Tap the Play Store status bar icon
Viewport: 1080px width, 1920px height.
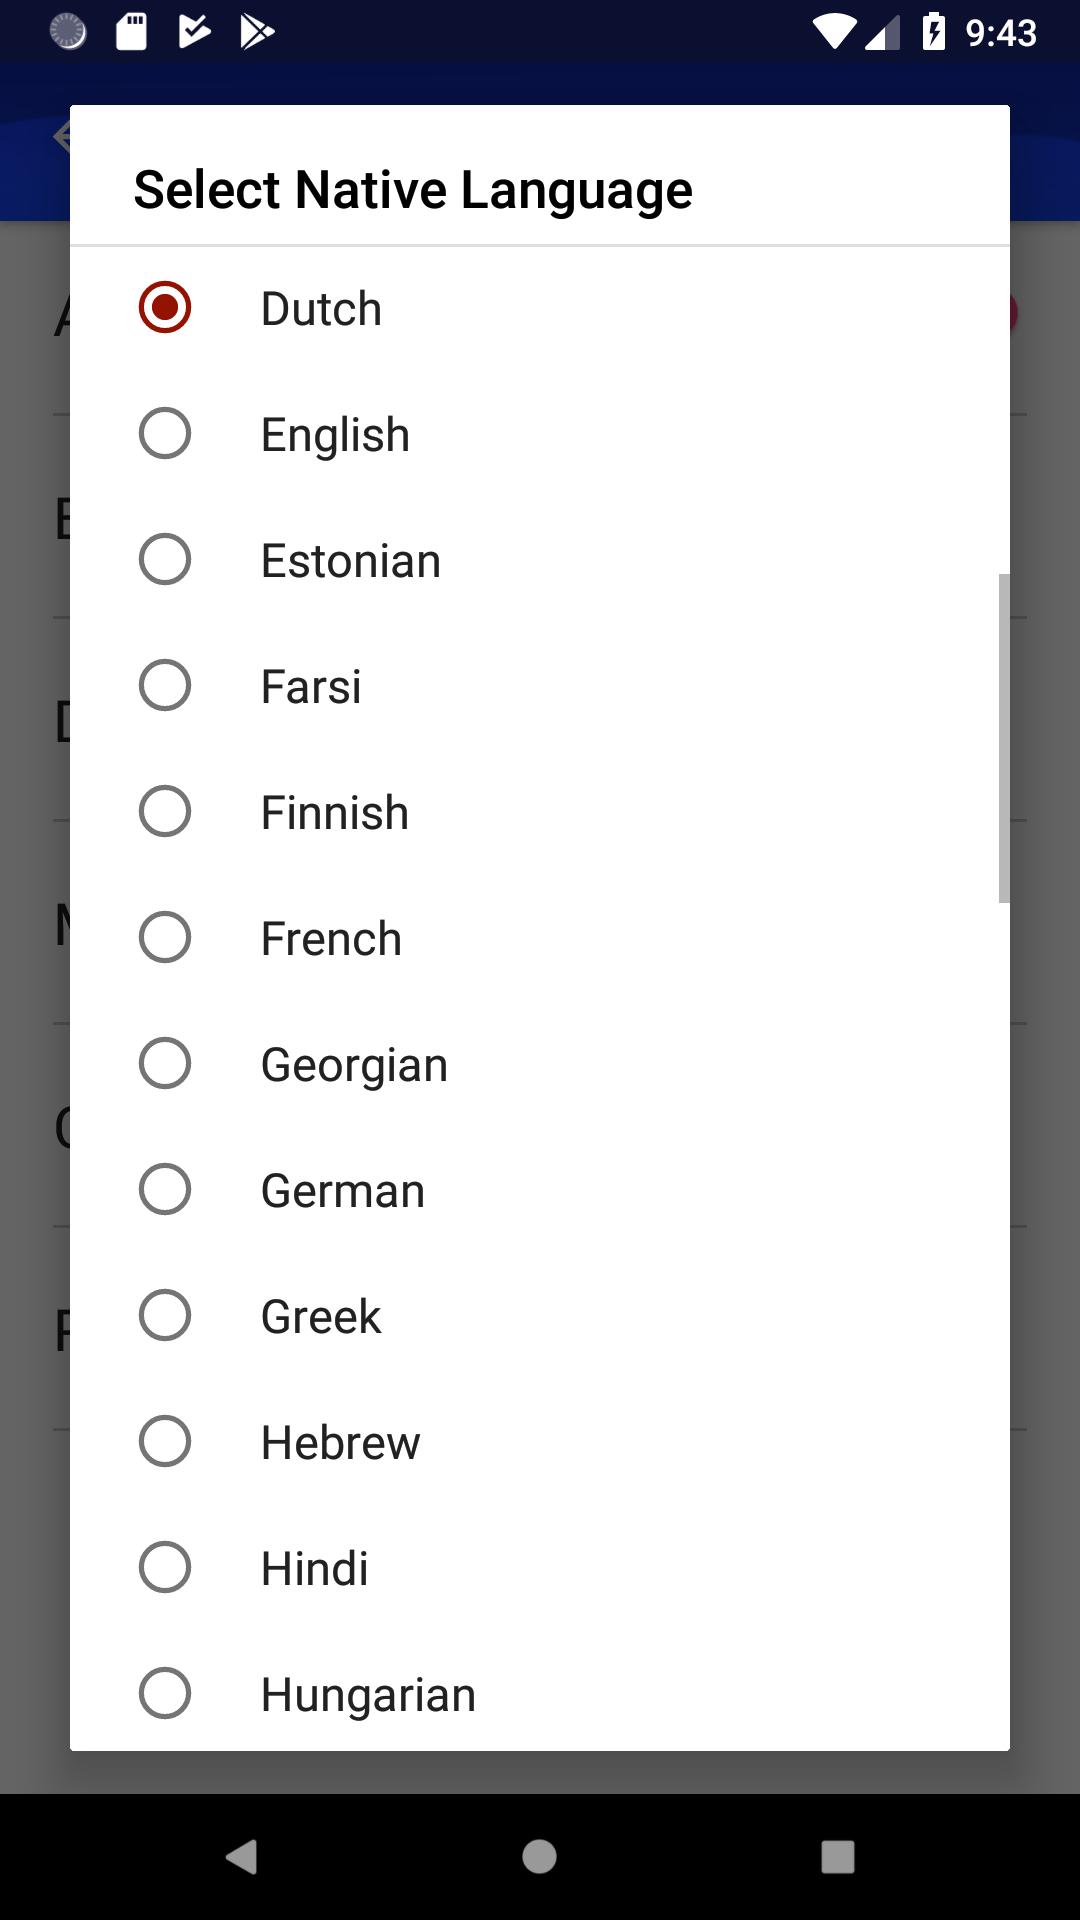(x=257, y=32)
